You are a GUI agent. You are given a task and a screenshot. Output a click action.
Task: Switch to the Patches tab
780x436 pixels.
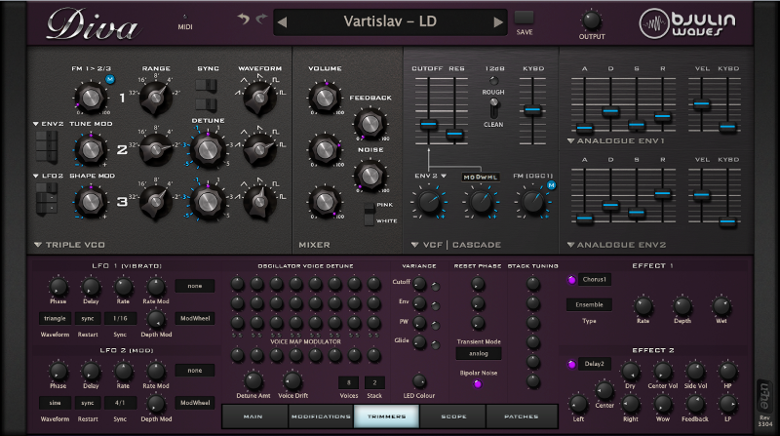pos(519,416)
